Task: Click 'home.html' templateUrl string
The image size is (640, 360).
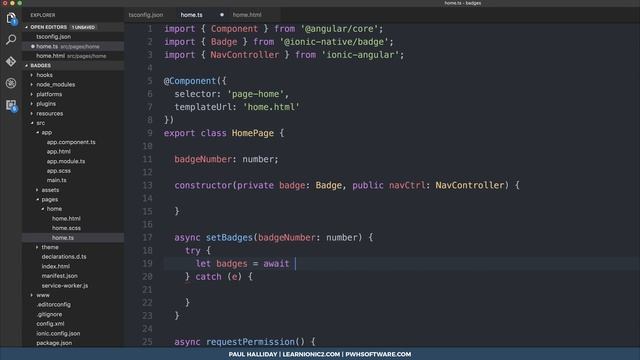Action: pos(271,107)
